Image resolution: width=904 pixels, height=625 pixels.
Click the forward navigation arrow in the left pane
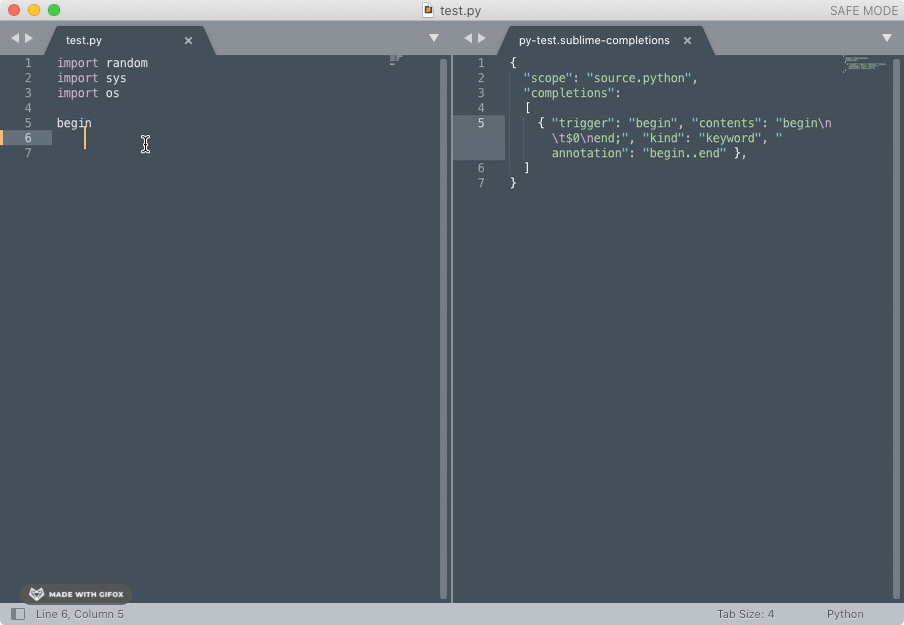[x=26, y=37]
